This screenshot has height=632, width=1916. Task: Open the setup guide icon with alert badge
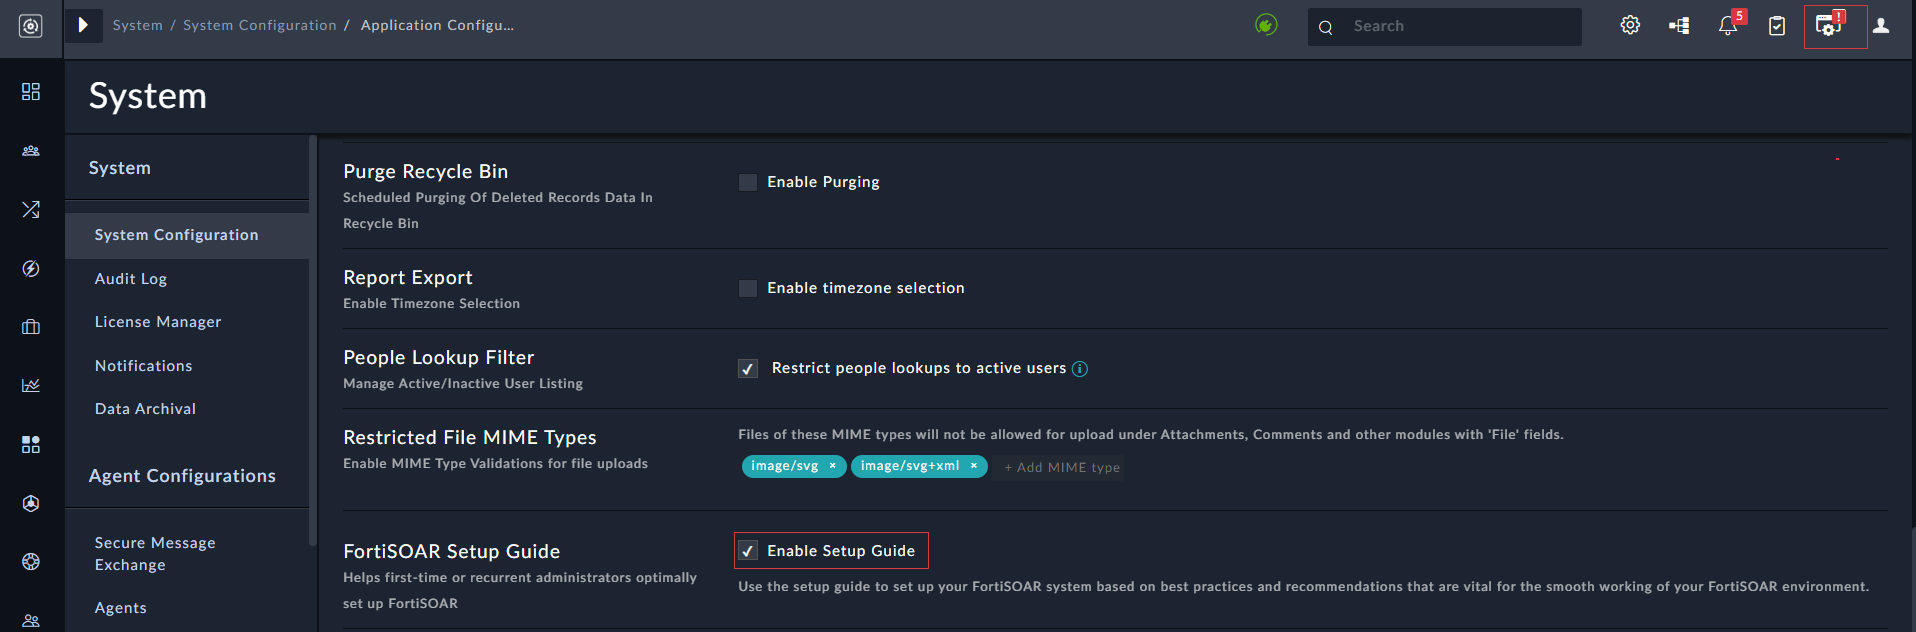tap(1828, 26)
